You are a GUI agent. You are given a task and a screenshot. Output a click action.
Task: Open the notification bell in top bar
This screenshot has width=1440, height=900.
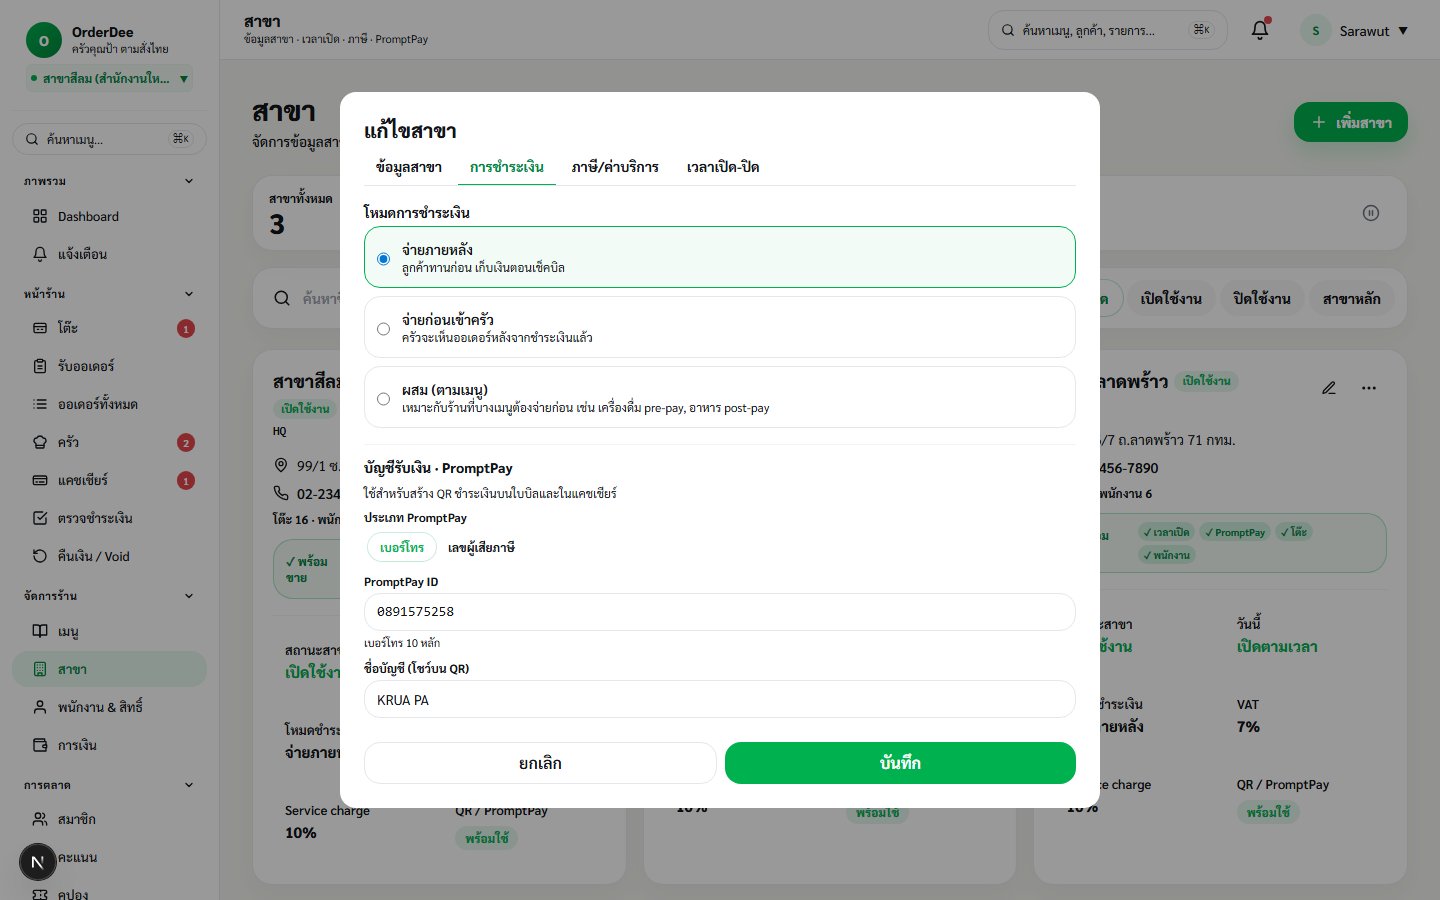pyautogui.click(x=1260, y=30)
